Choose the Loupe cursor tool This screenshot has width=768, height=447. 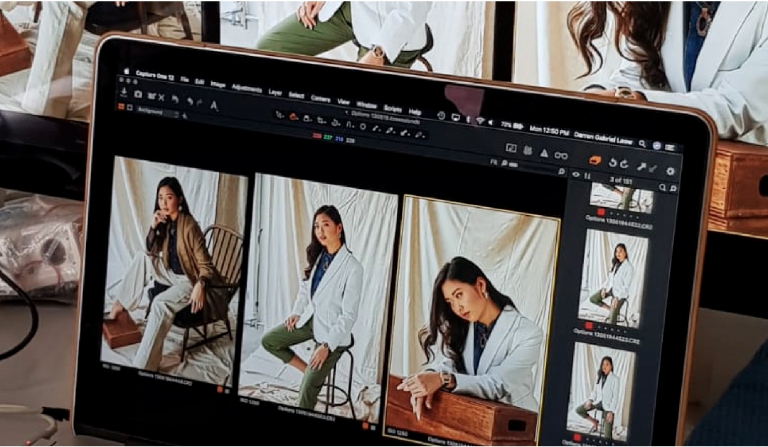(x=307, y=118)
